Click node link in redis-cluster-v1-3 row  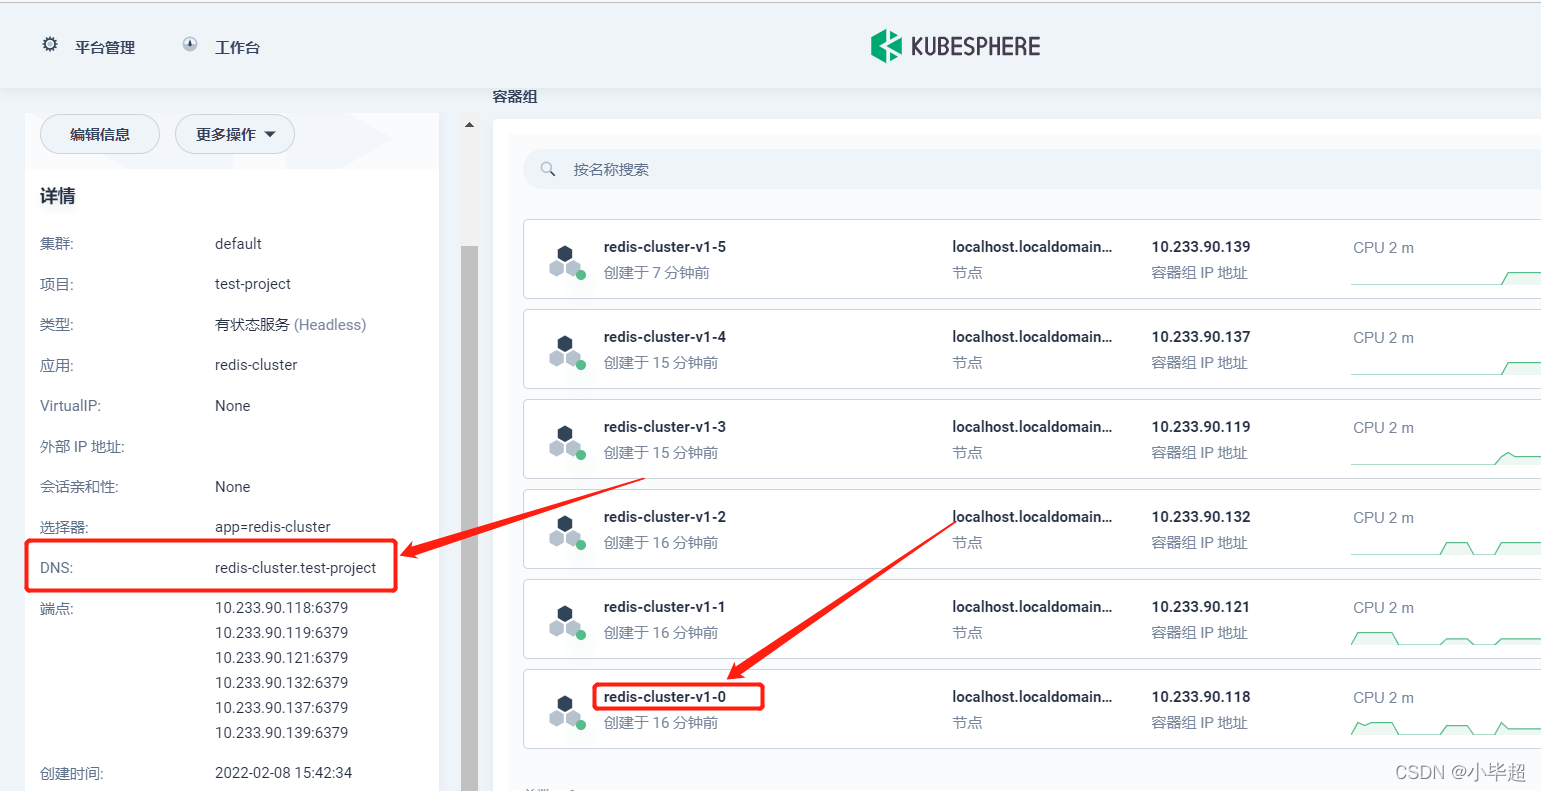coord(1032,427)
